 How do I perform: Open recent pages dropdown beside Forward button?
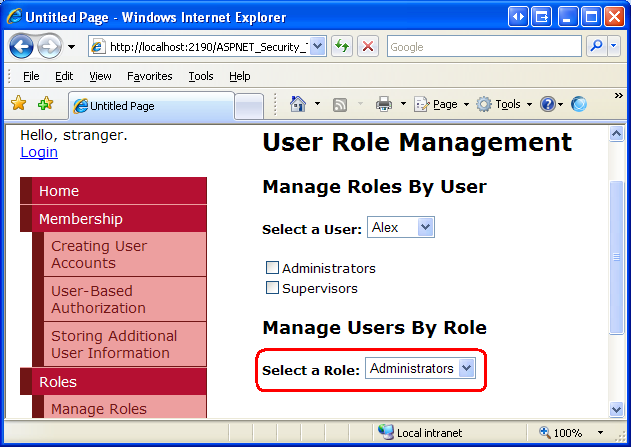coord(72,47)
